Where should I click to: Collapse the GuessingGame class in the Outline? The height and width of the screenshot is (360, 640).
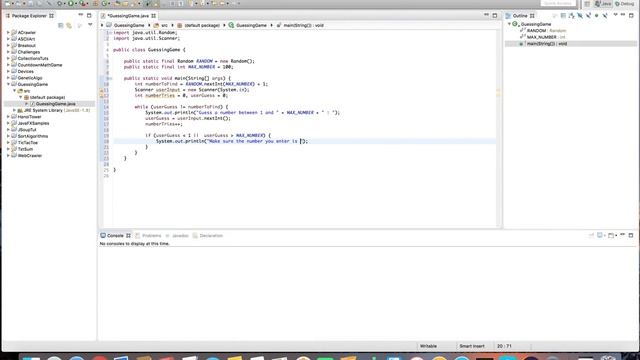[509, 24]
